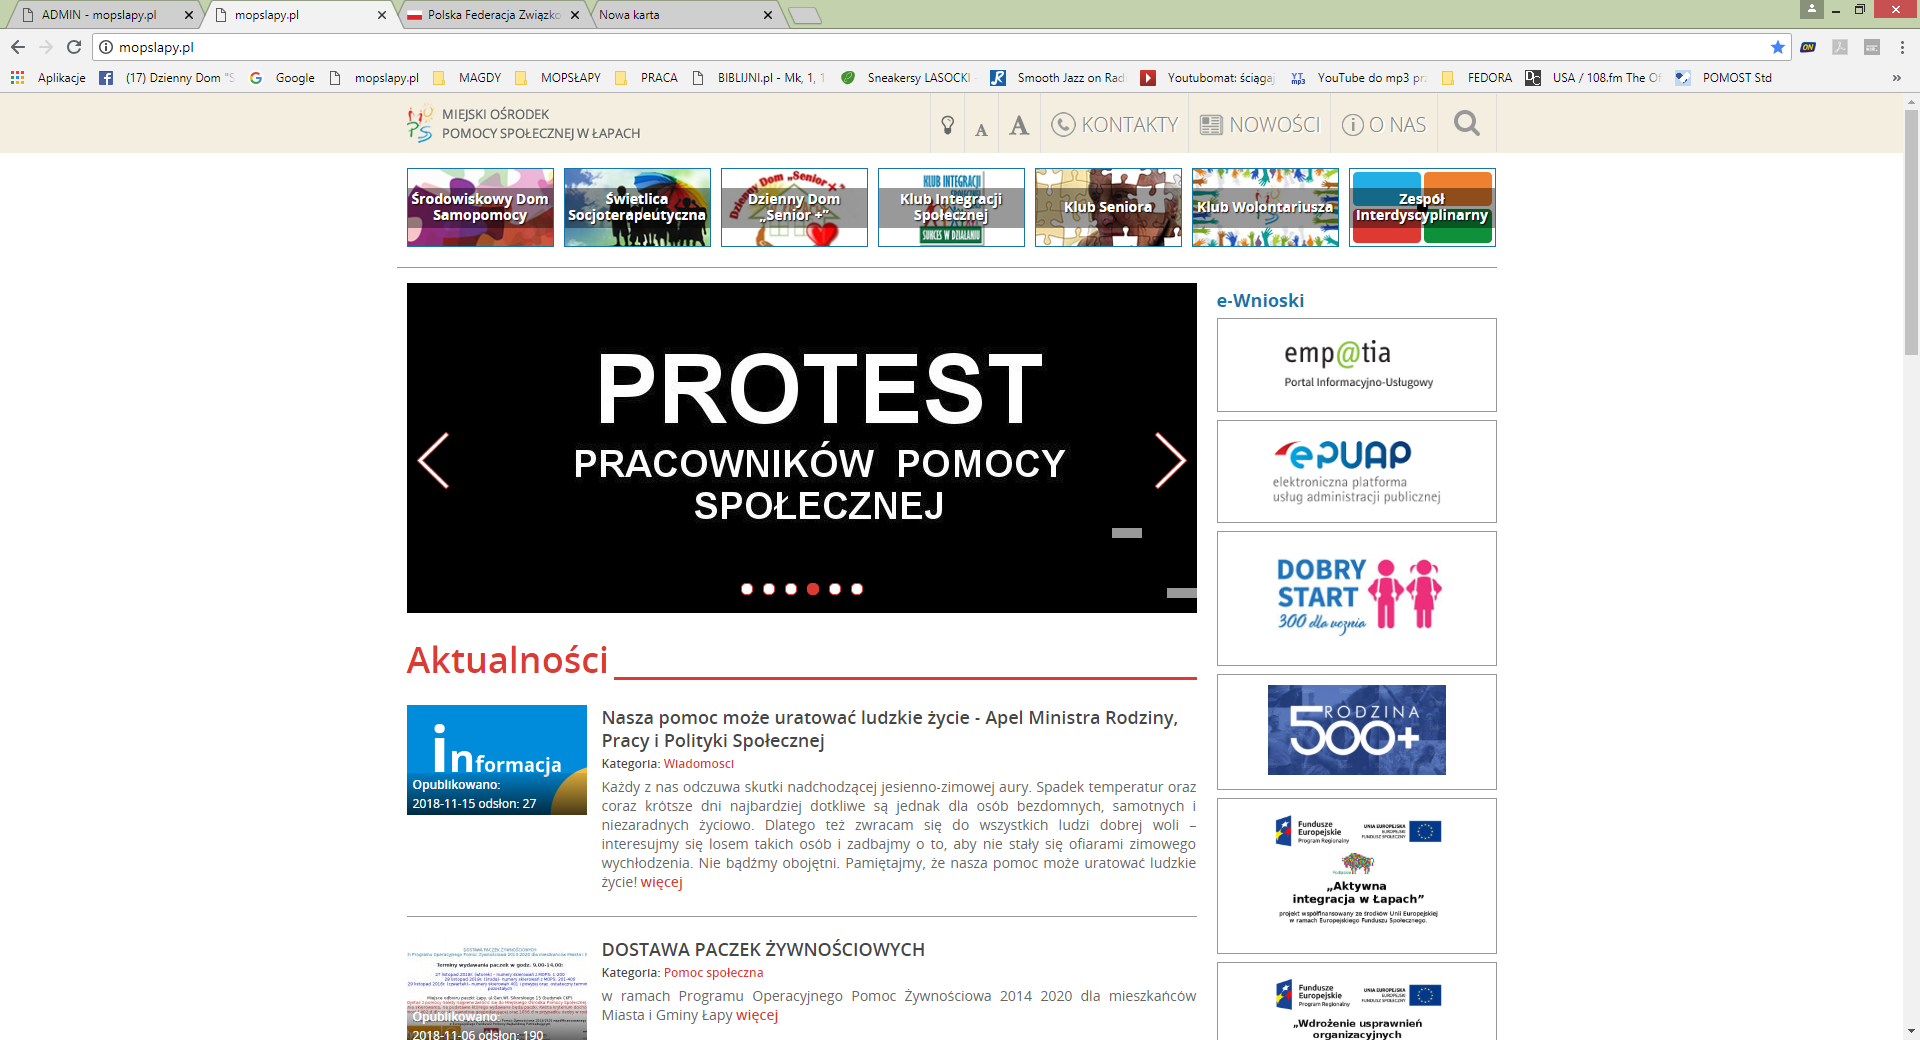Click the page vertical scrollbar thumb
The width and height of the screenshot is (1920, 1040).
1911,230
